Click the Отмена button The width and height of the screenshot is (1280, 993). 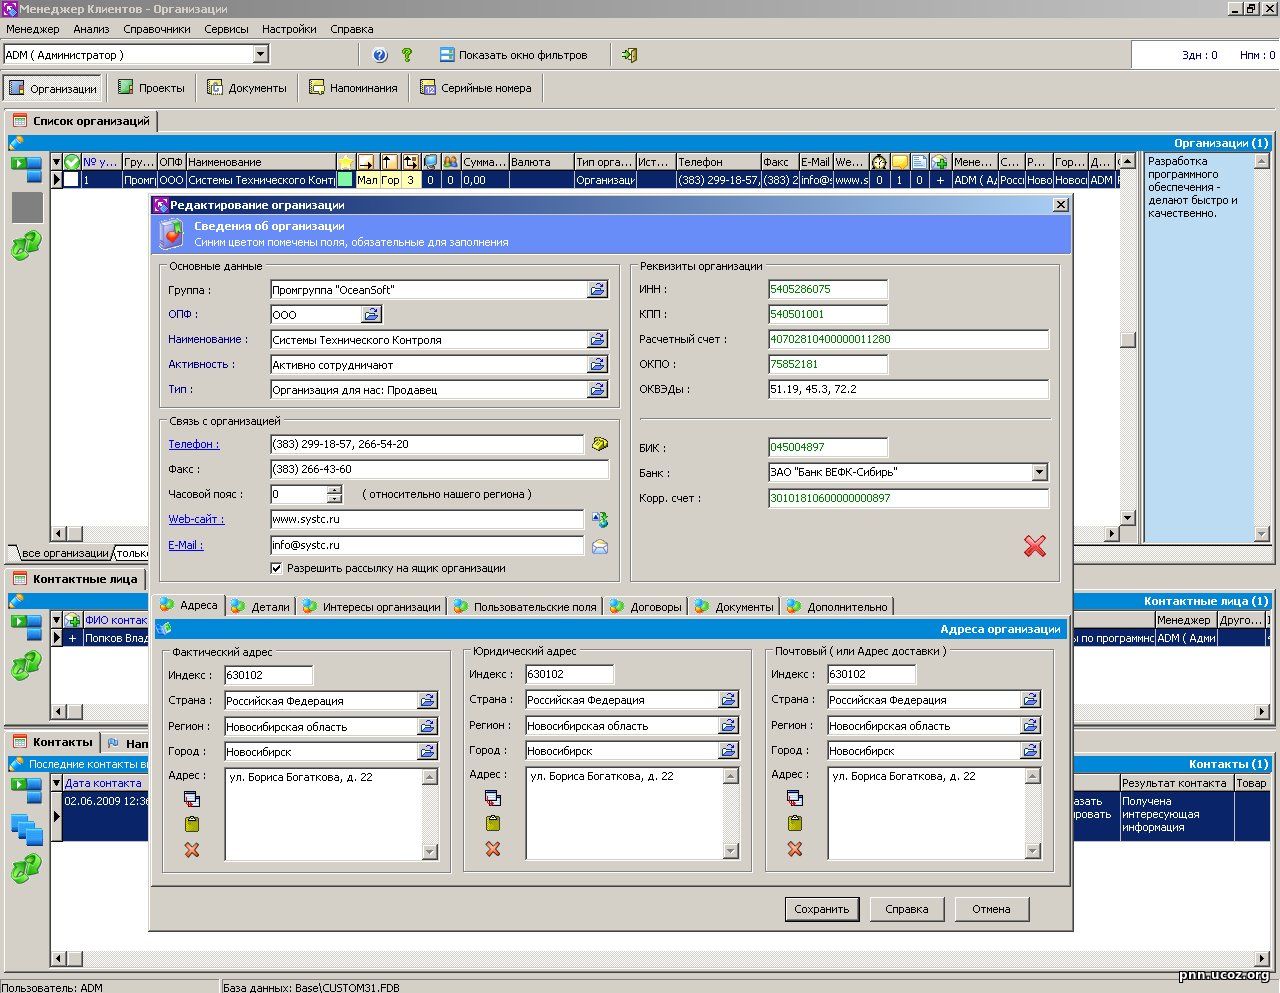click(991, 909)
